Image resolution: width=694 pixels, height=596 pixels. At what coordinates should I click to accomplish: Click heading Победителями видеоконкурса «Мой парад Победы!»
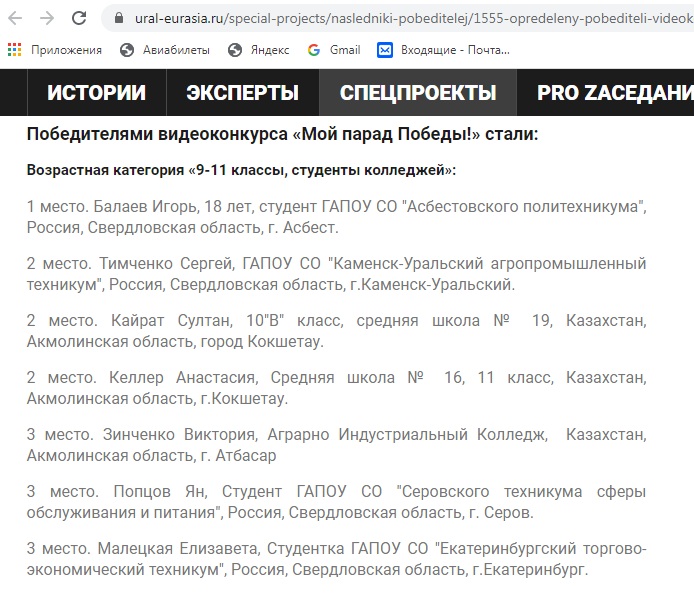point(282,134)
